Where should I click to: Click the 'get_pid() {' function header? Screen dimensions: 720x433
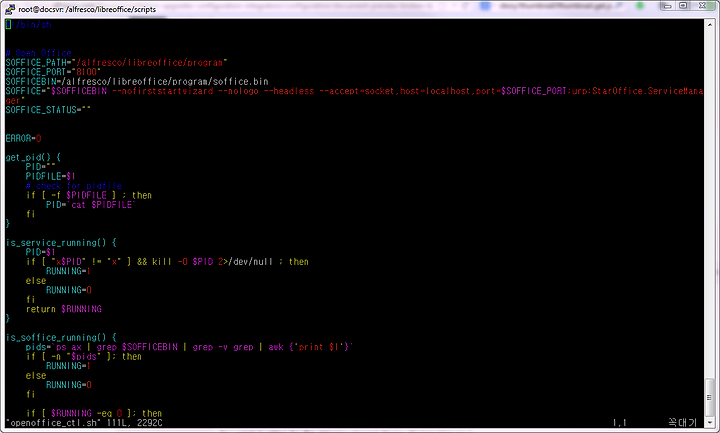pos(33,157)
